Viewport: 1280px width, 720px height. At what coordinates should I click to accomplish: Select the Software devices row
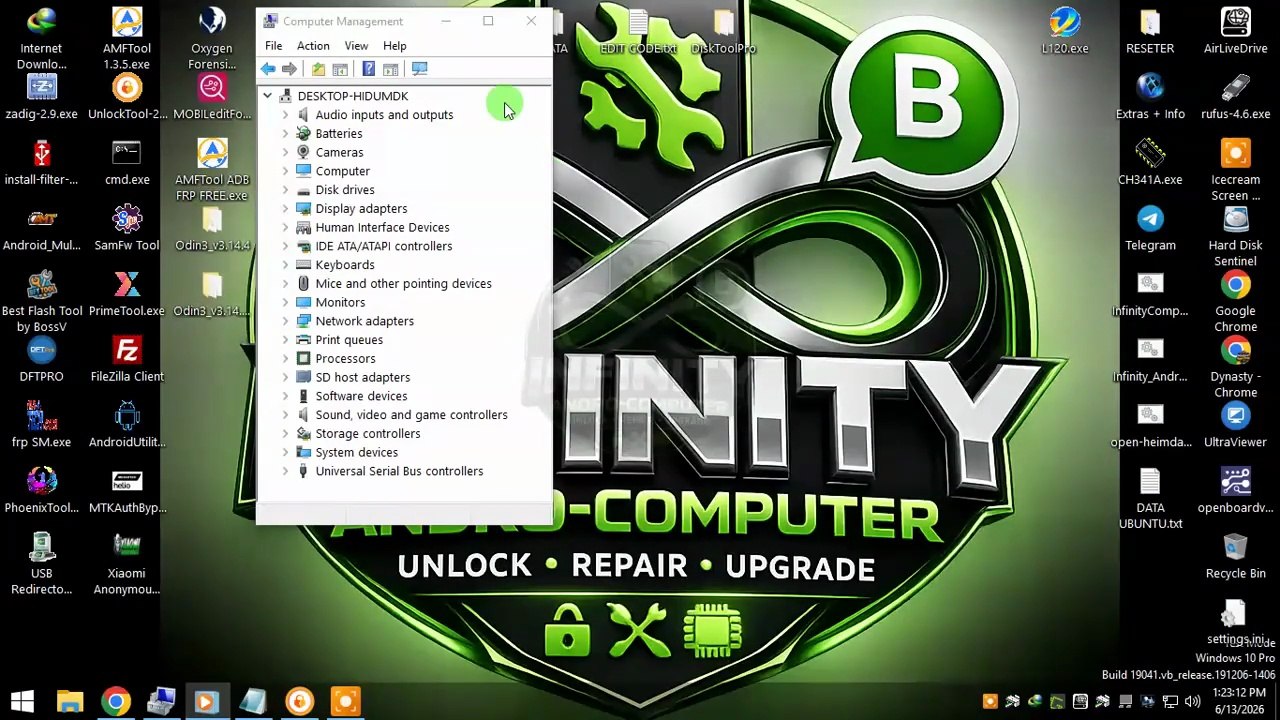pos(361,396)
